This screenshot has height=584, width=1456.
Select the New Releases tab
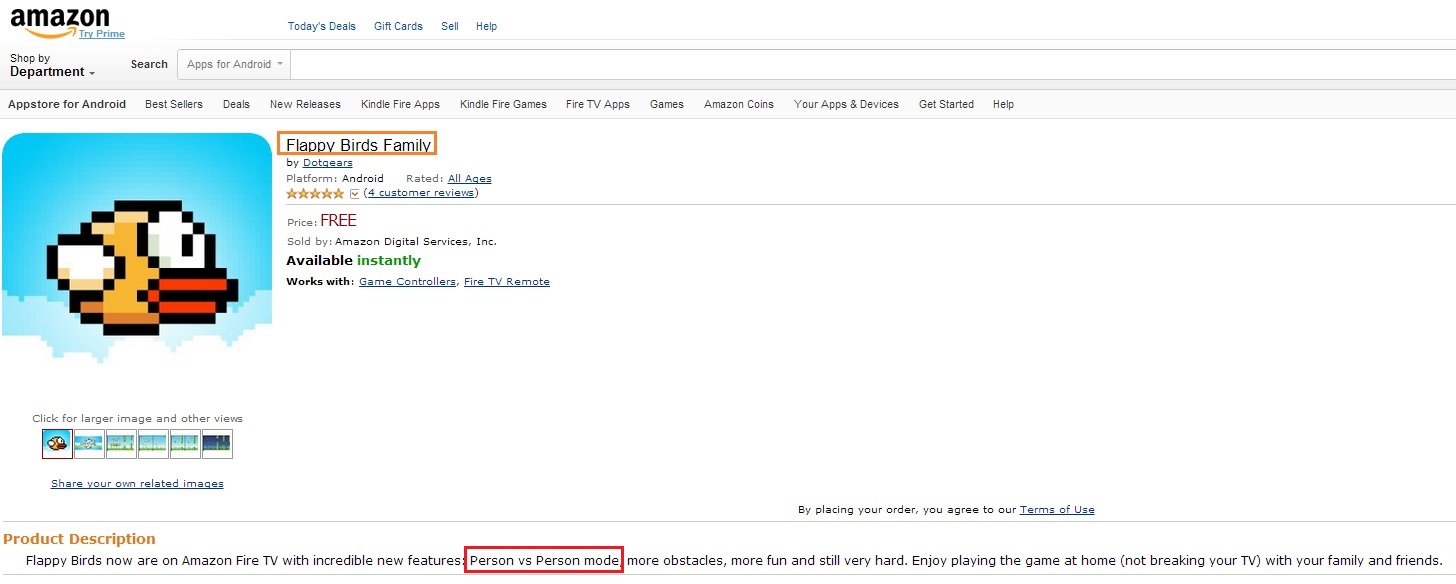pos(305,104)
